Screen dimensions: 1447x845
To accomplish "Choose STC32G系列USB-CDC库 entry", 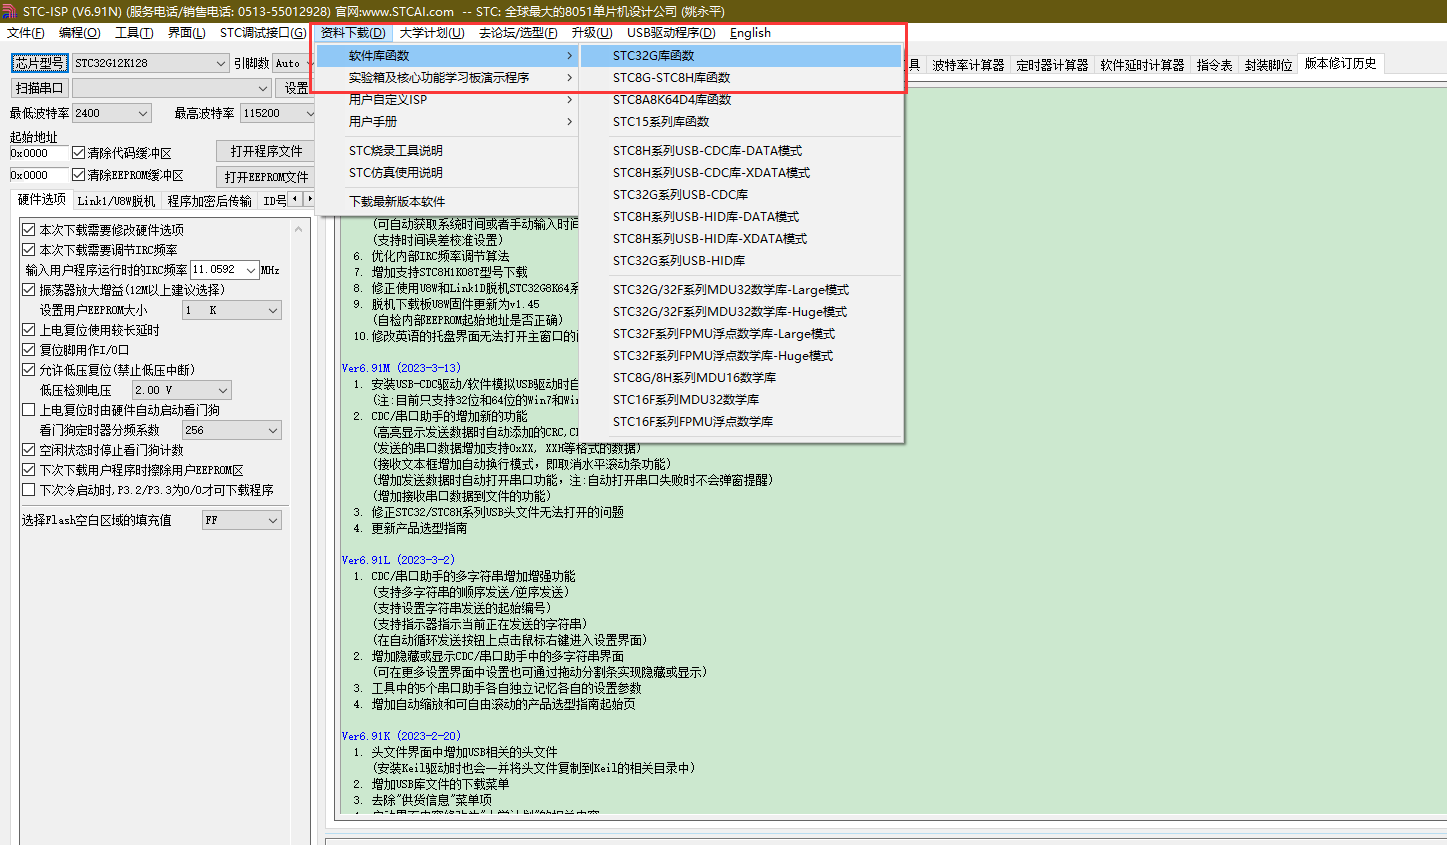I will tap(741, 195).
